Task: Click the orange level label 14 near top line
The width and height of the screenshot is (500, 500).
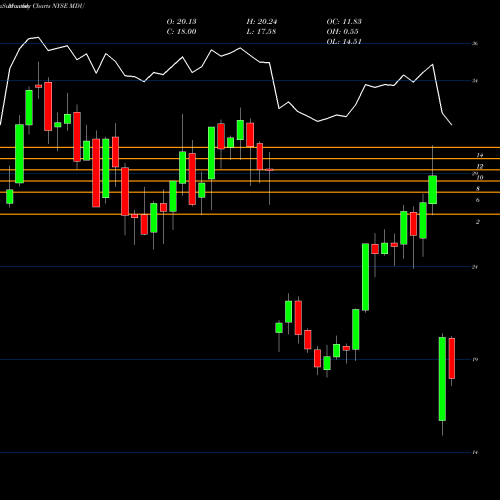Action: coord(480,155)
